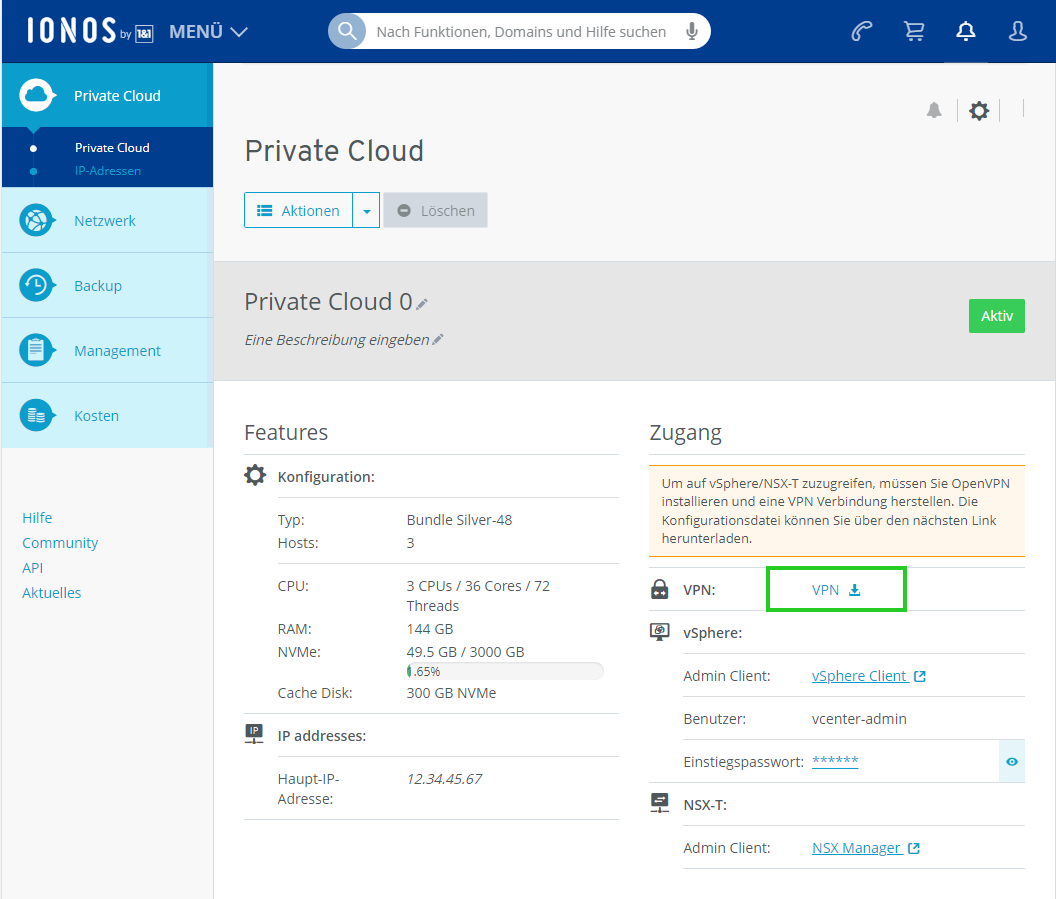Download the VPN configuration link
1056x899 pixels.
[x=836, y=590]
